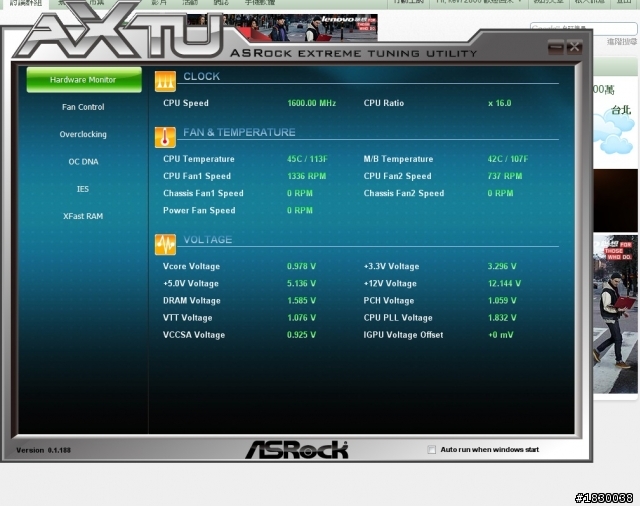Click the CPU Ratio value x 16.0
This screenshot has width=640, height=506.
500,103
